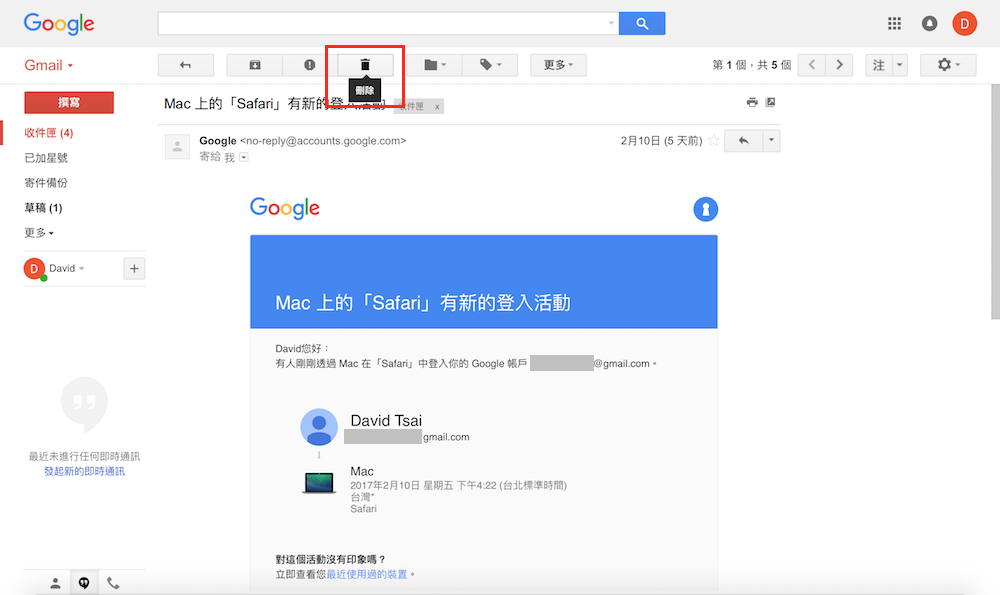Open 寄件備份 sent mail folder
This screenshot has height=595, width=1000.
pos(46,182)
